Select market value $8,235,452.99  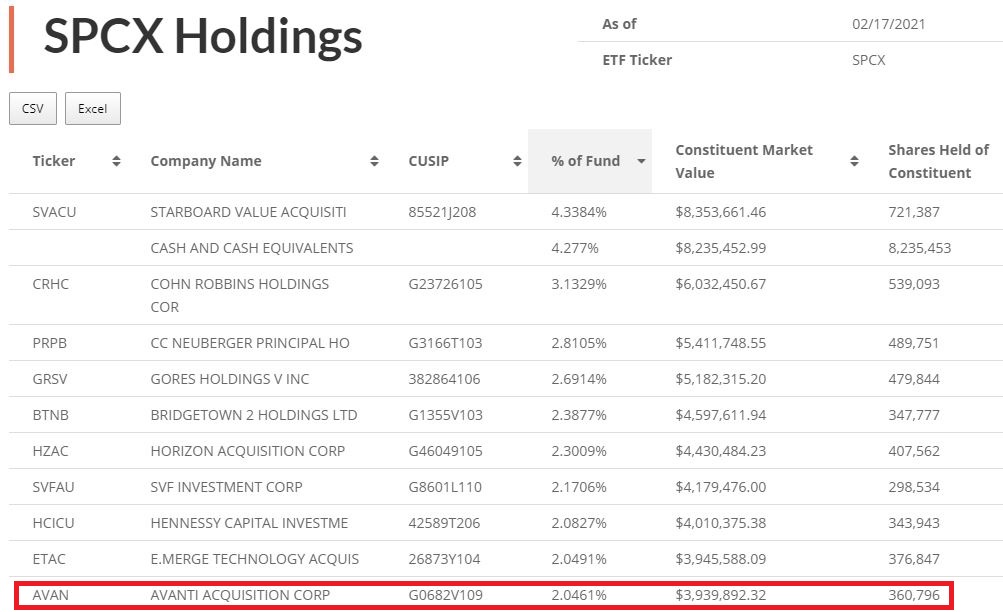click(x=720, y=248)
